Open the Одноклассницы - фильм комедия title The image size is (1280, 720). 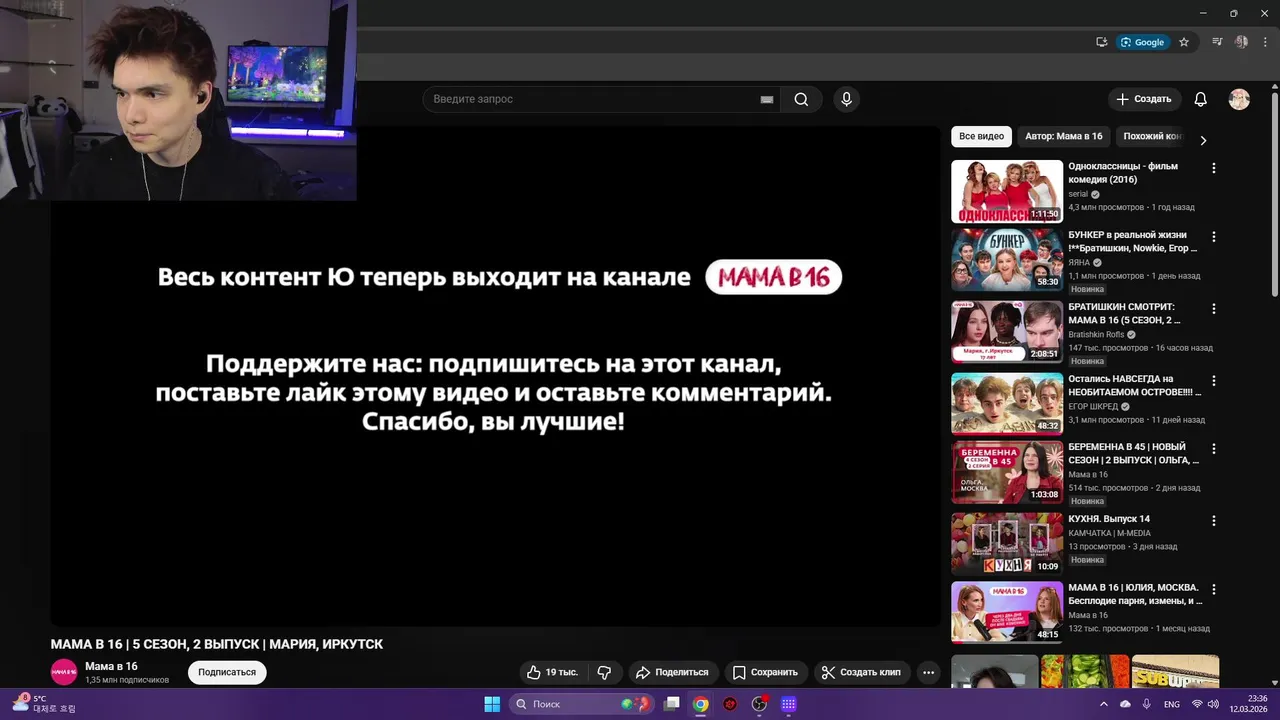1123,173
